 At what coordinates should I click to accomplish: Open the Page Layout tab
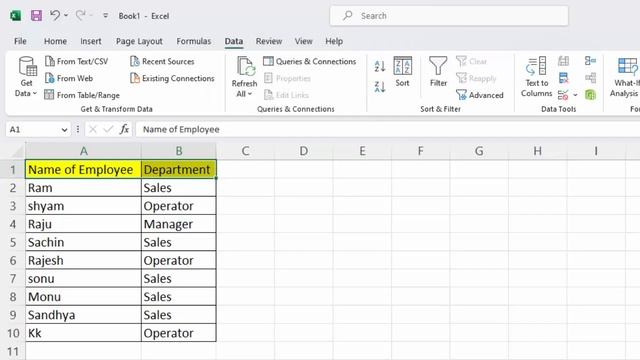pyautogui.click(x=139, y=41)
